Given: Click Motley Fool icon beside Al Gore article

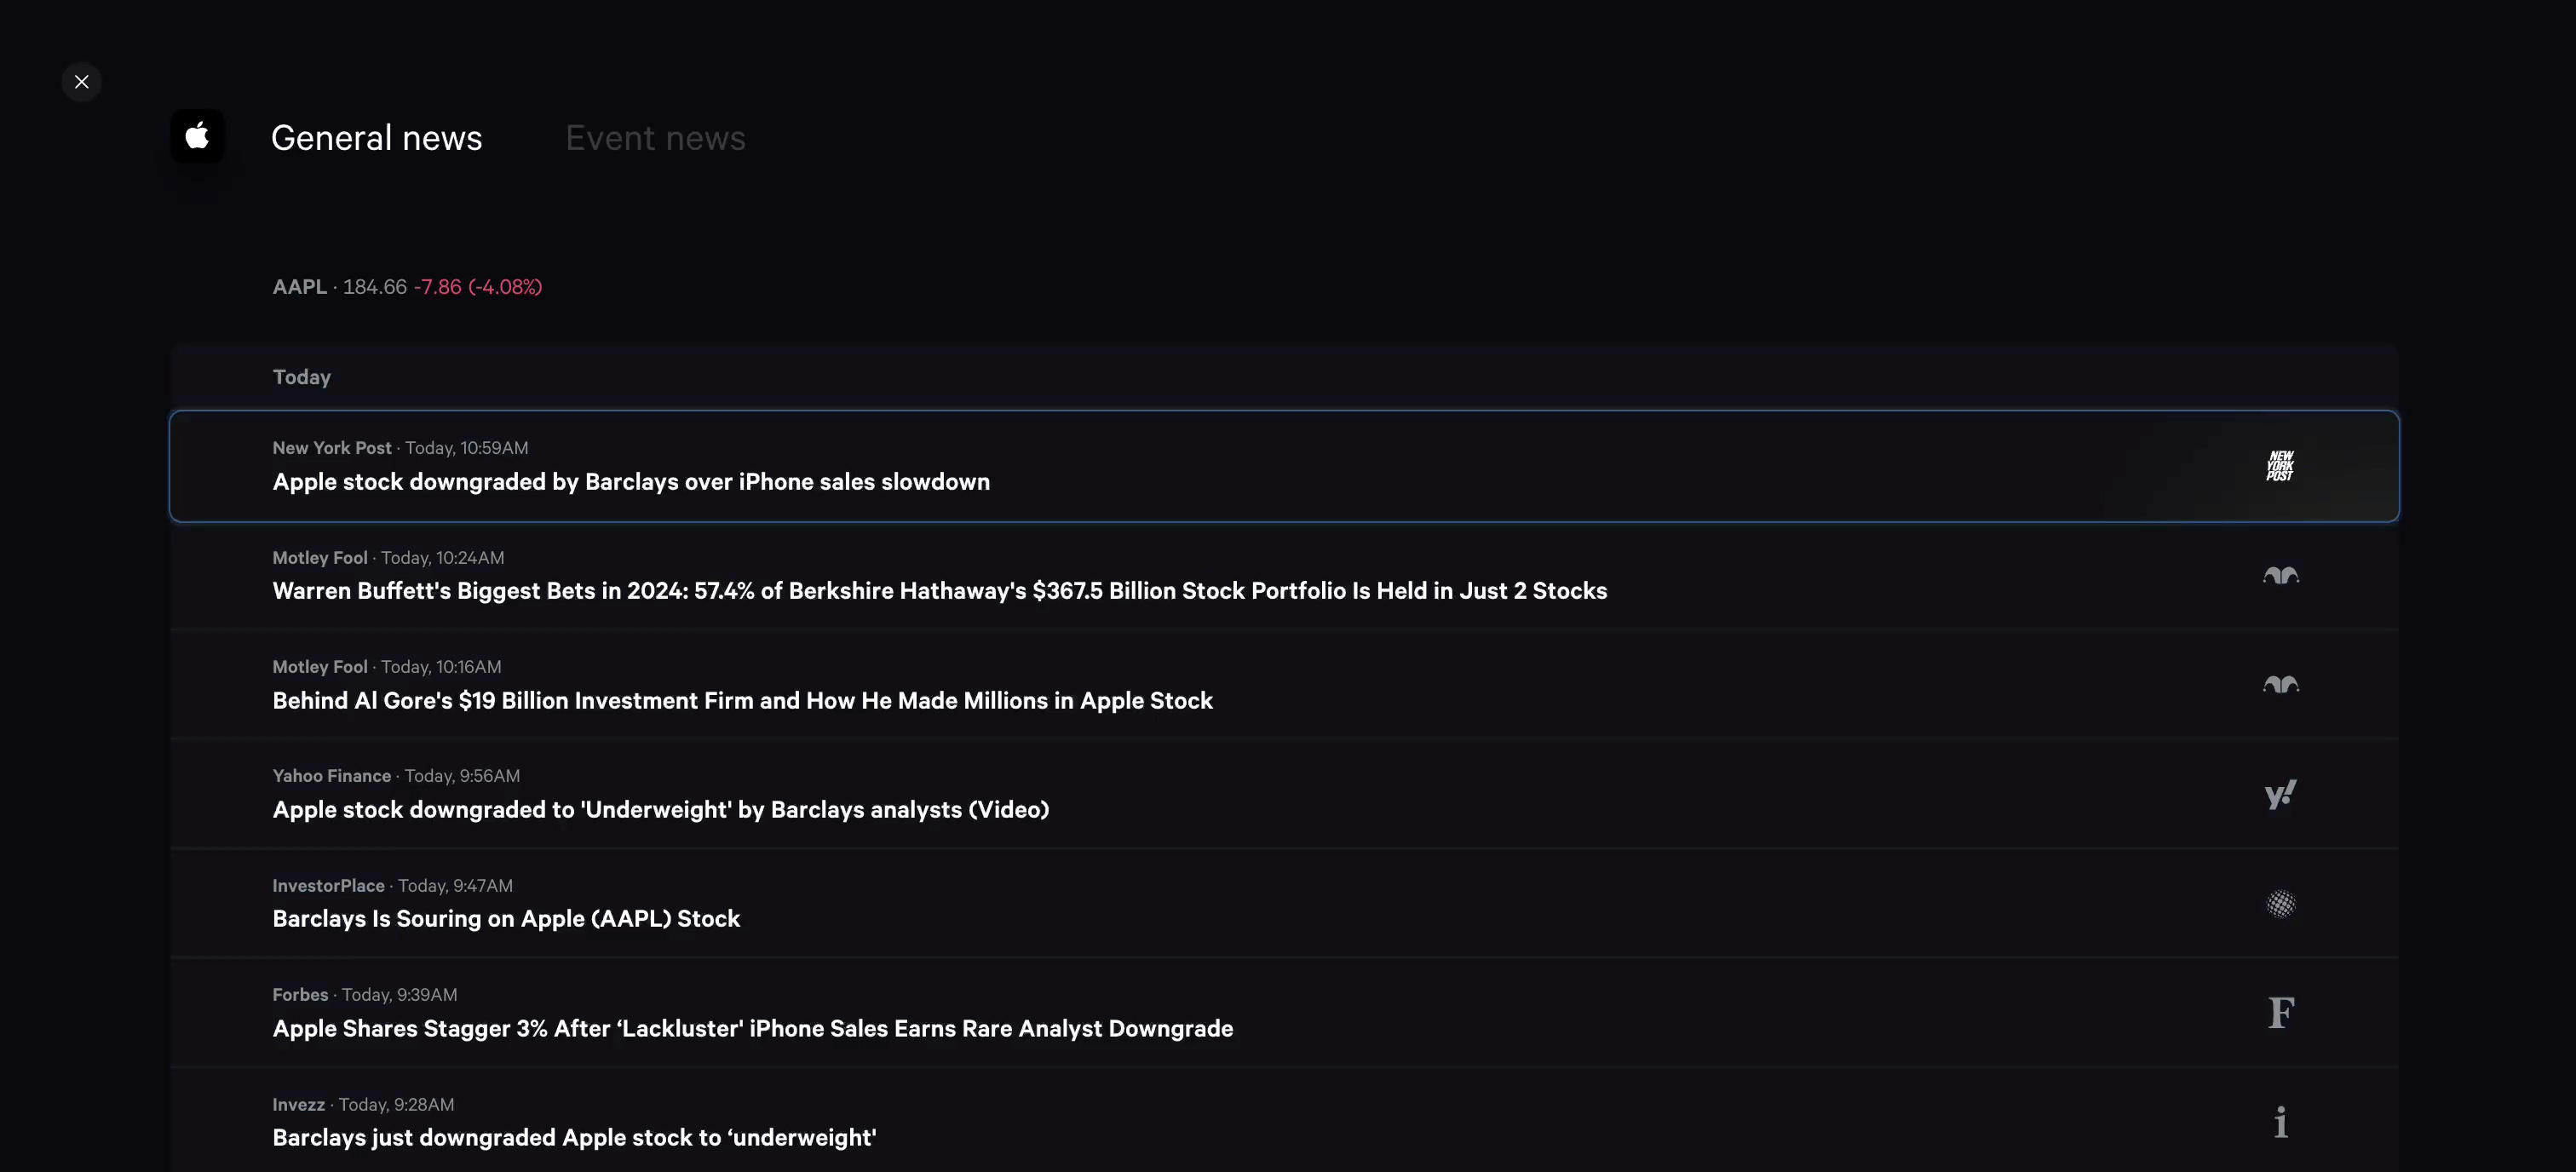Looking at the screenshot, I should click(2280, 685).
